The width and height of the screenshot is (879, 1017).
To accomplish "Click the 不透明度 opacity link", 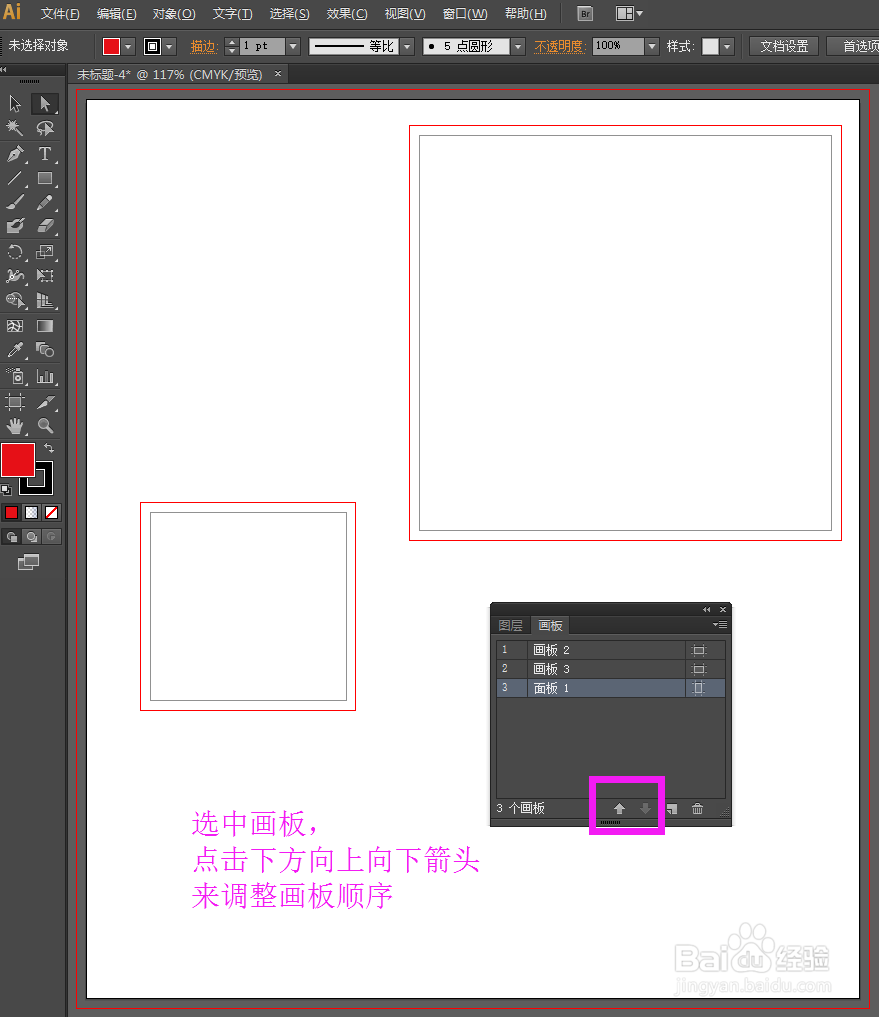I will coord(560,47).
